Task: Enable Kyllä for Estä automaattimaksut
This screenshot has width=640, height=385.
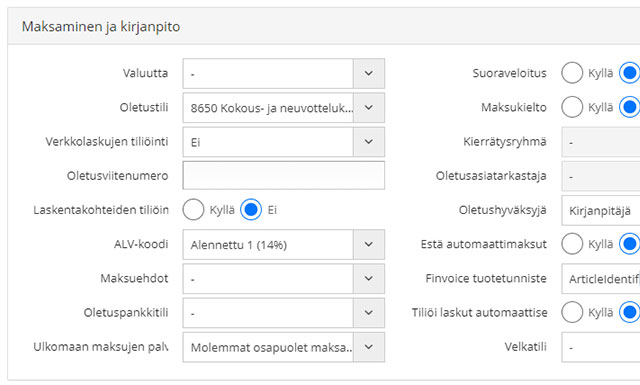Action: coord(572,244)
